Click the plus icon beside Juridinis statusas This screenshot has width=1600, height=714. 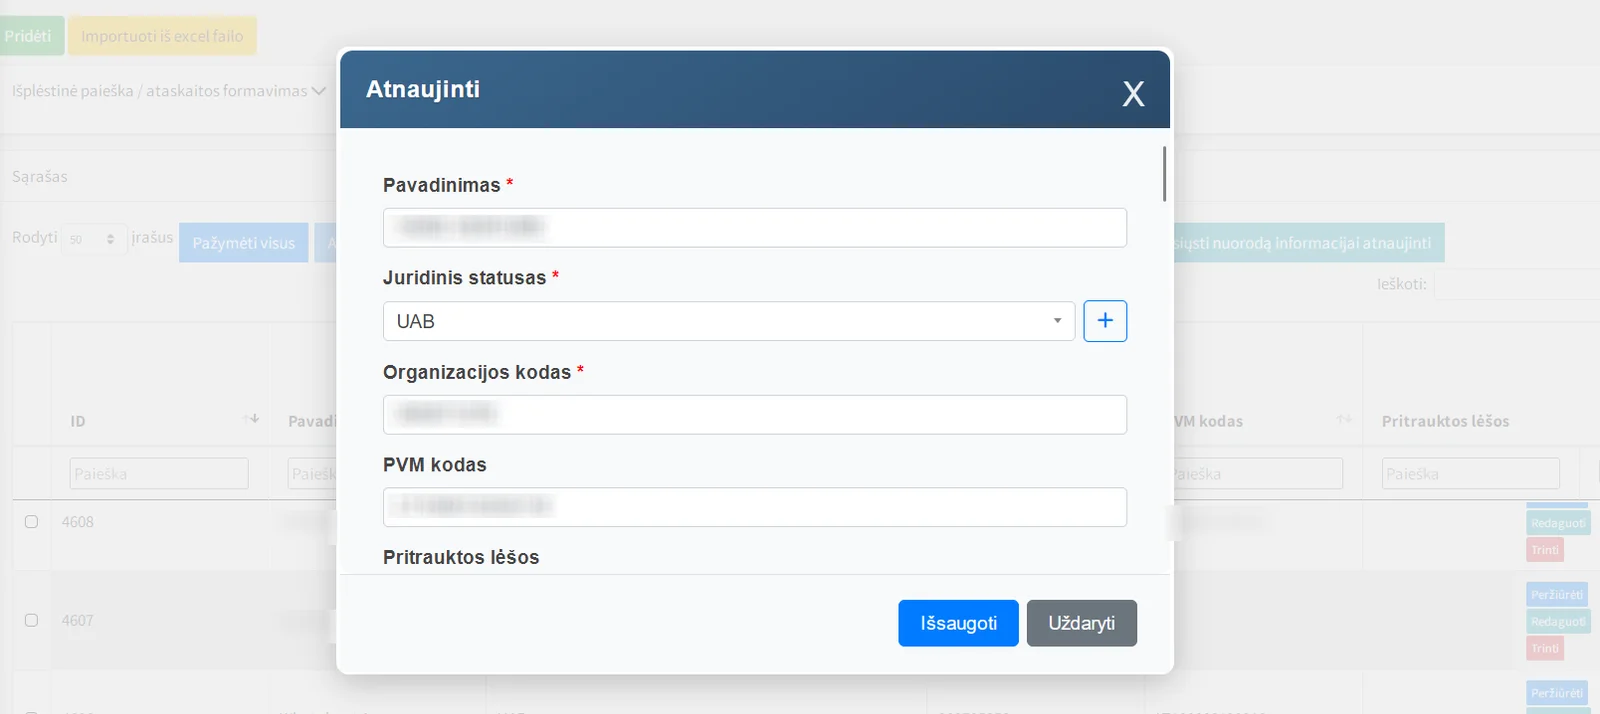pos(1105,321)
